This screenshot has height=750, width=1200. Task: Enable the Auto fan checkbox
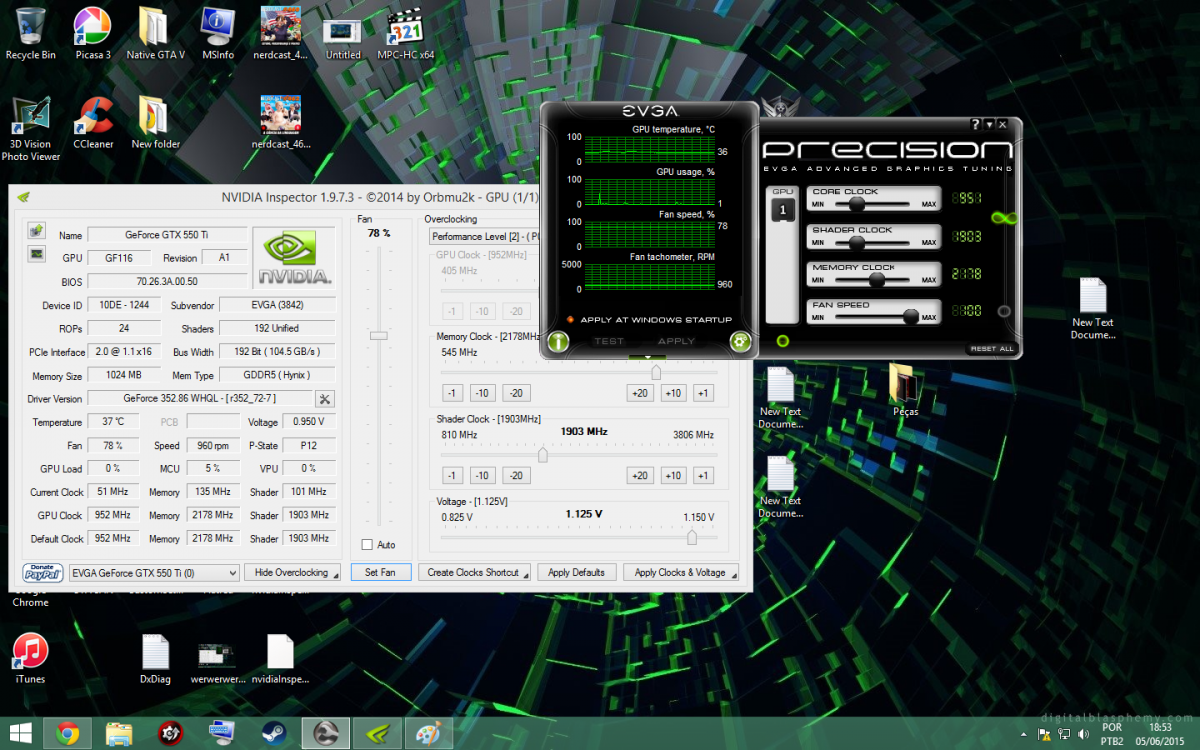(x=367, y=545)
